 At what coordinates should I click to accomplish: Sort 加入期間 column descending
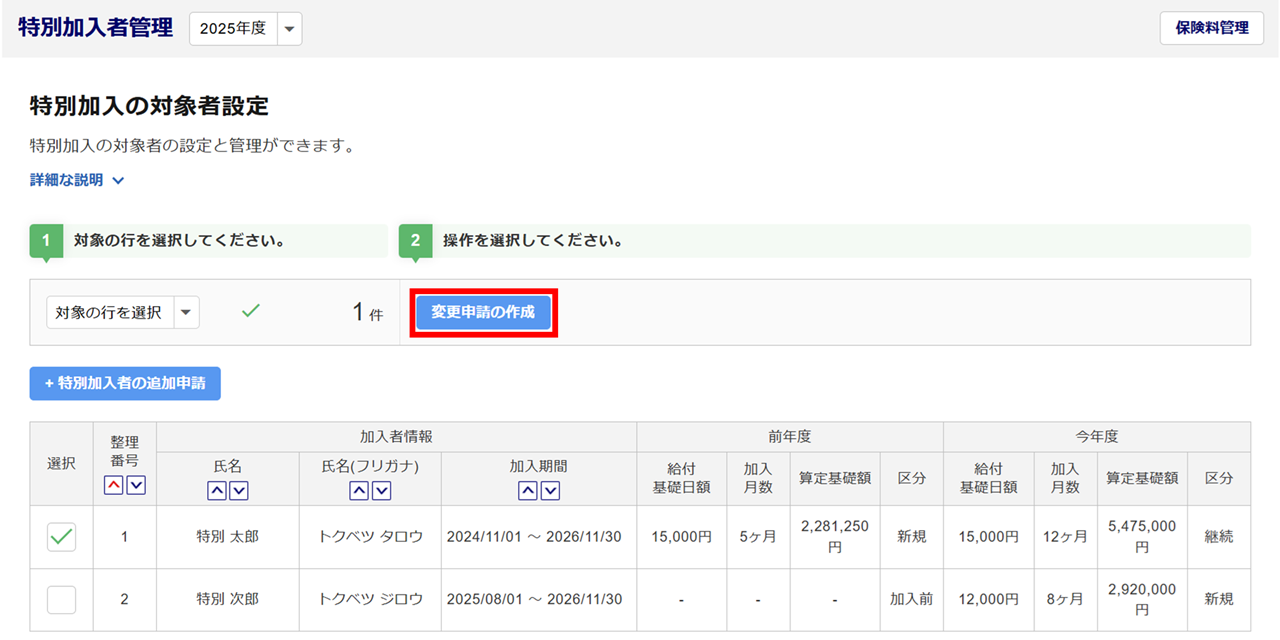(x=550, y=491)
